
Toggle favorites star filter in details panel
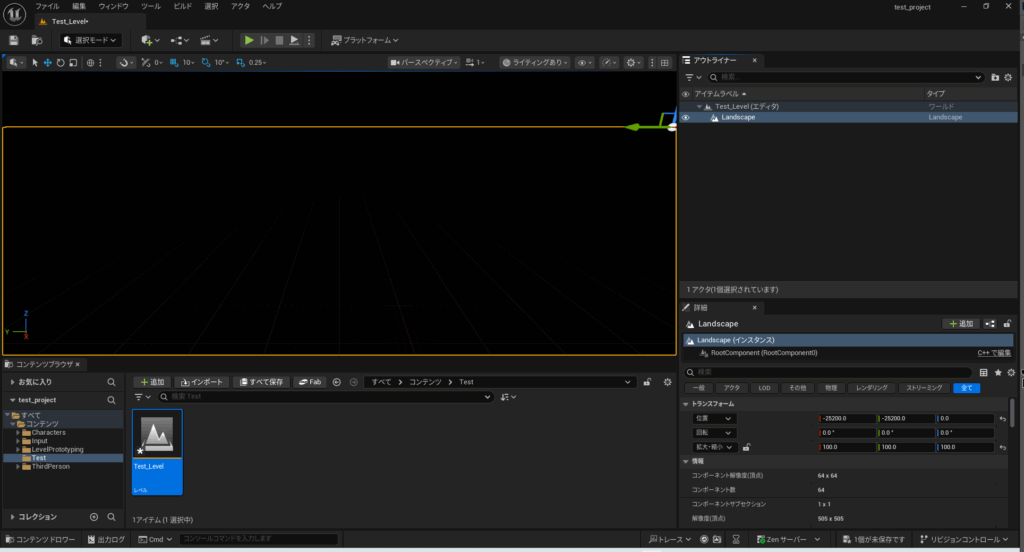pyautogui.click(x=998, y=372)
